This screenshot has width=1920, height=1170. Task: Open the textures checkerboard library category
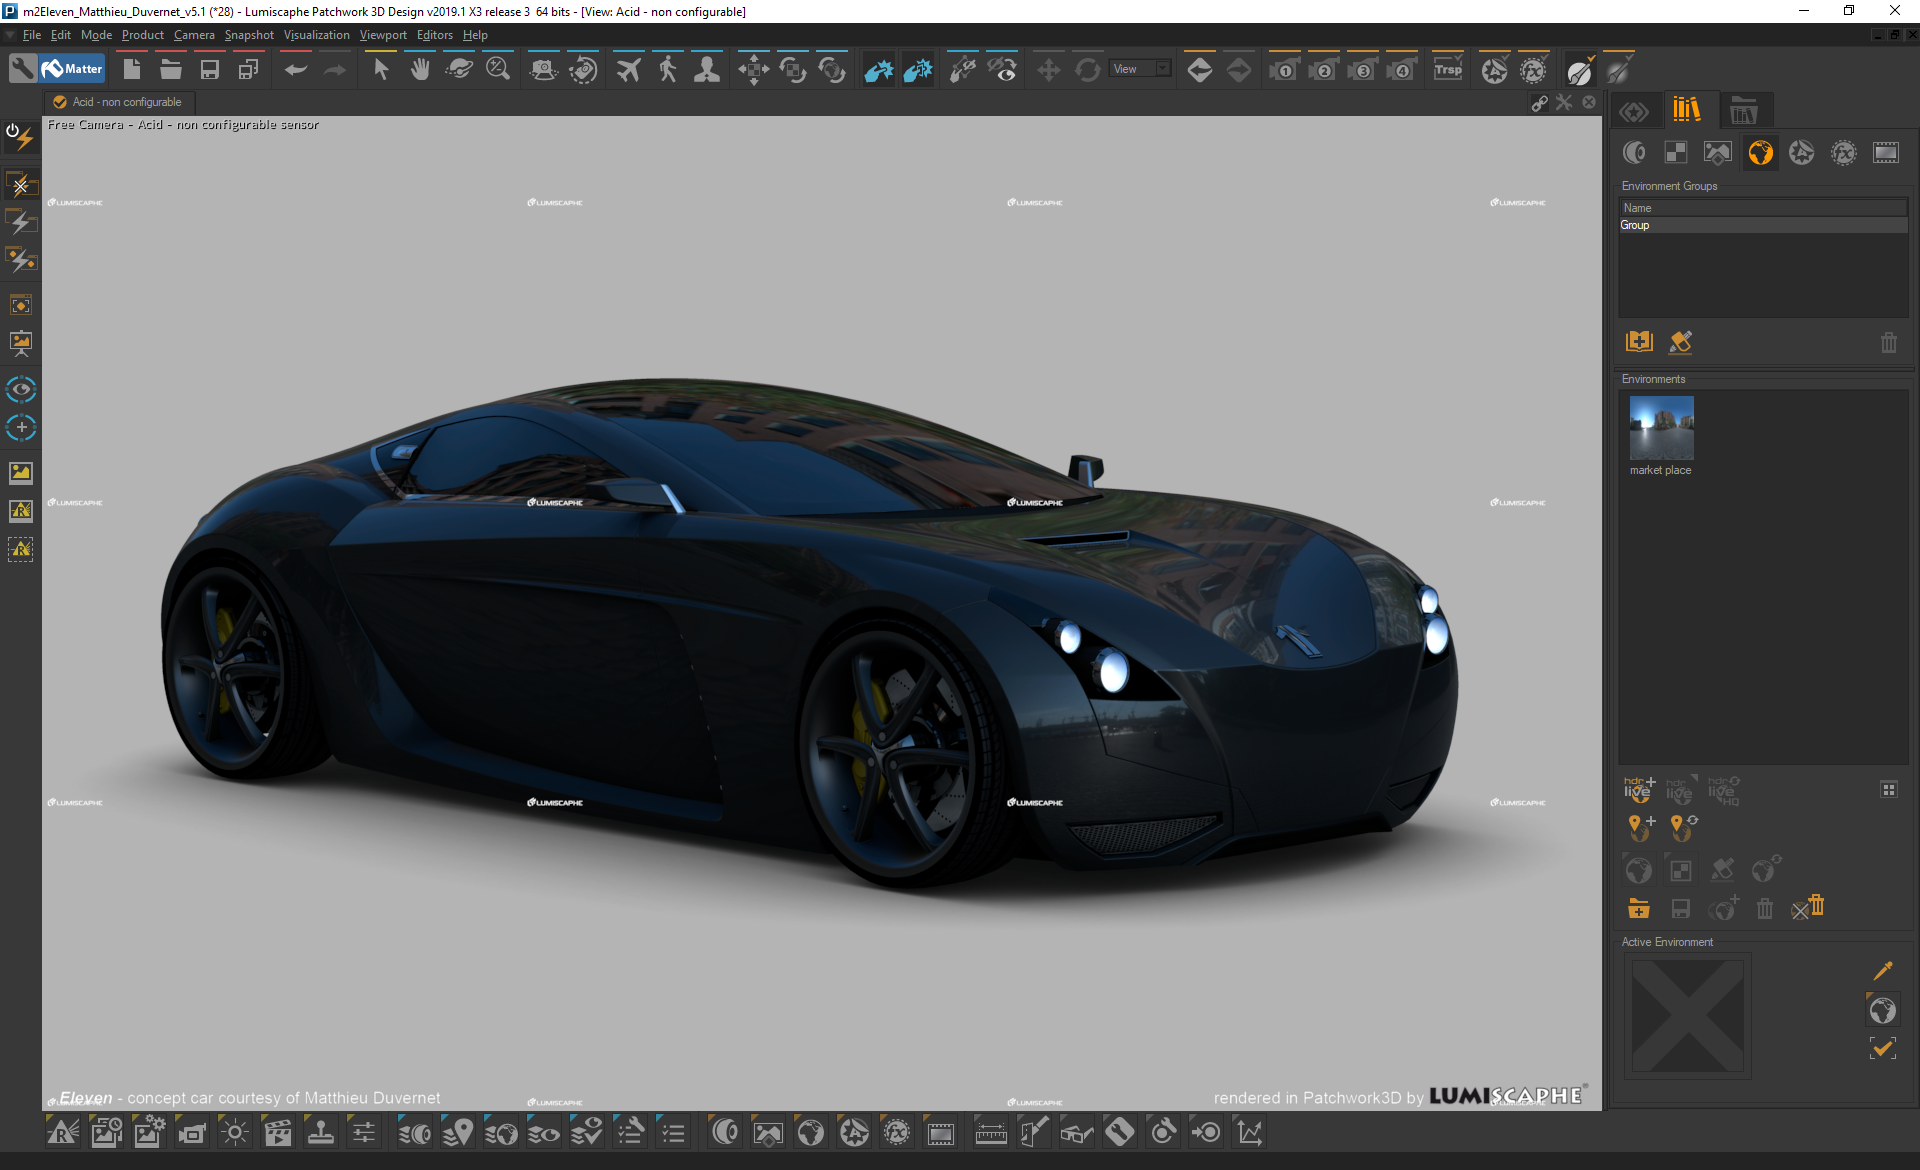(1676, 153)
